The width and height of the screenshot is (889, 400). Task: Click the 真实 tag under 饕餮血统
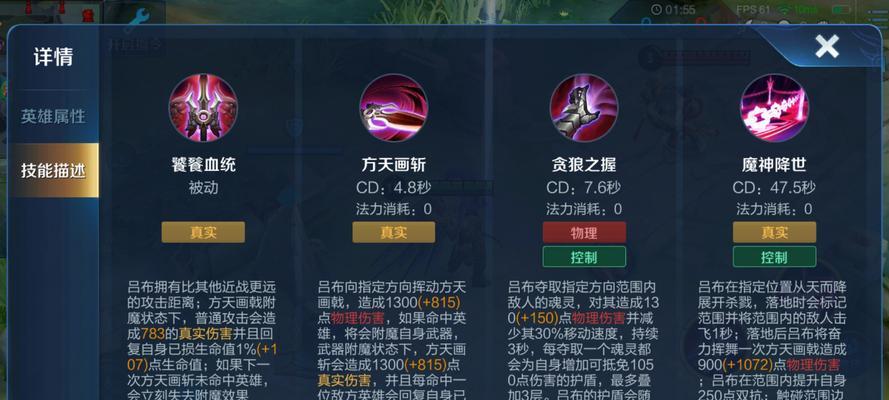click(203, 232)
